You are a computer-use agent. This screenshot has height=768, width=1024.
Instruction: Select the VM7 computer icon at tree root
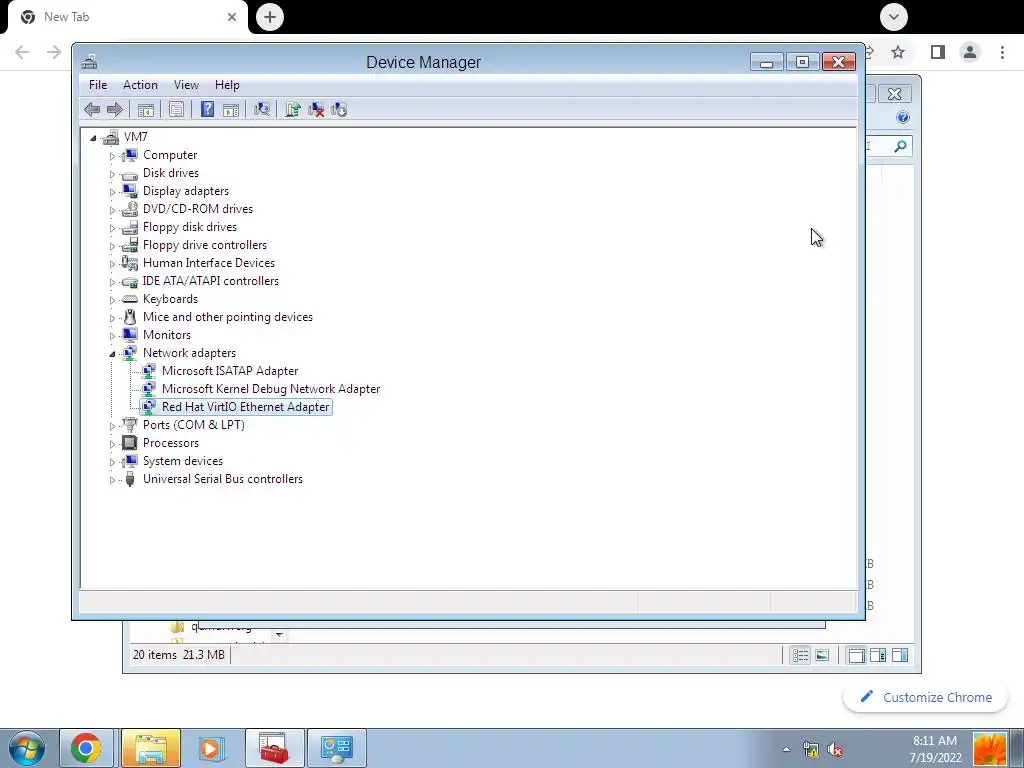coord(112,137)
